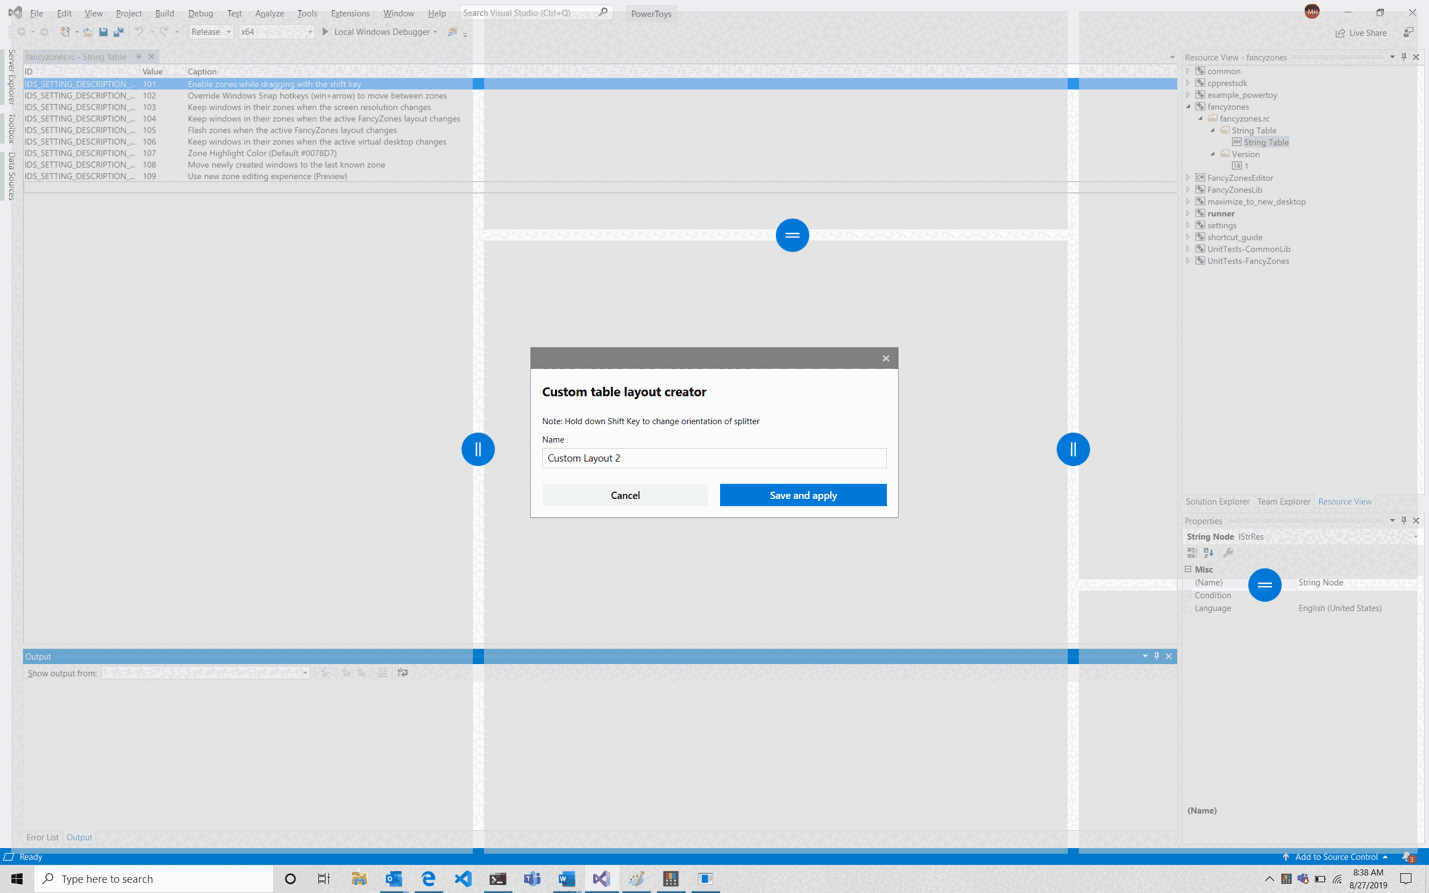Expand the FancyZonesEditor project node
Screen dimensions: 1429x893
point(1186,177)
